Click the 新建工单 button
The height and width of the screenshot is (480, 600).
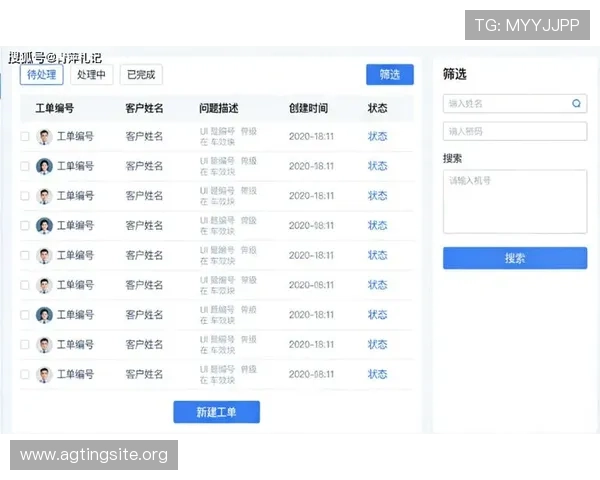pyautogui.click(x=217, y=412)
